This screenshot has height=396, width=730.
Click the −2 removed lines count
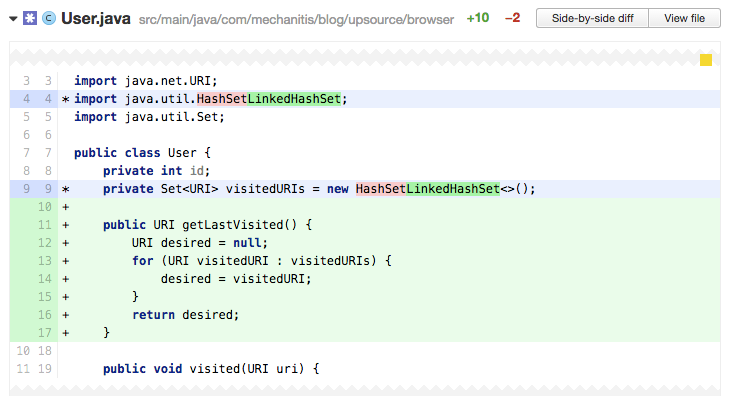coord(513,18)
